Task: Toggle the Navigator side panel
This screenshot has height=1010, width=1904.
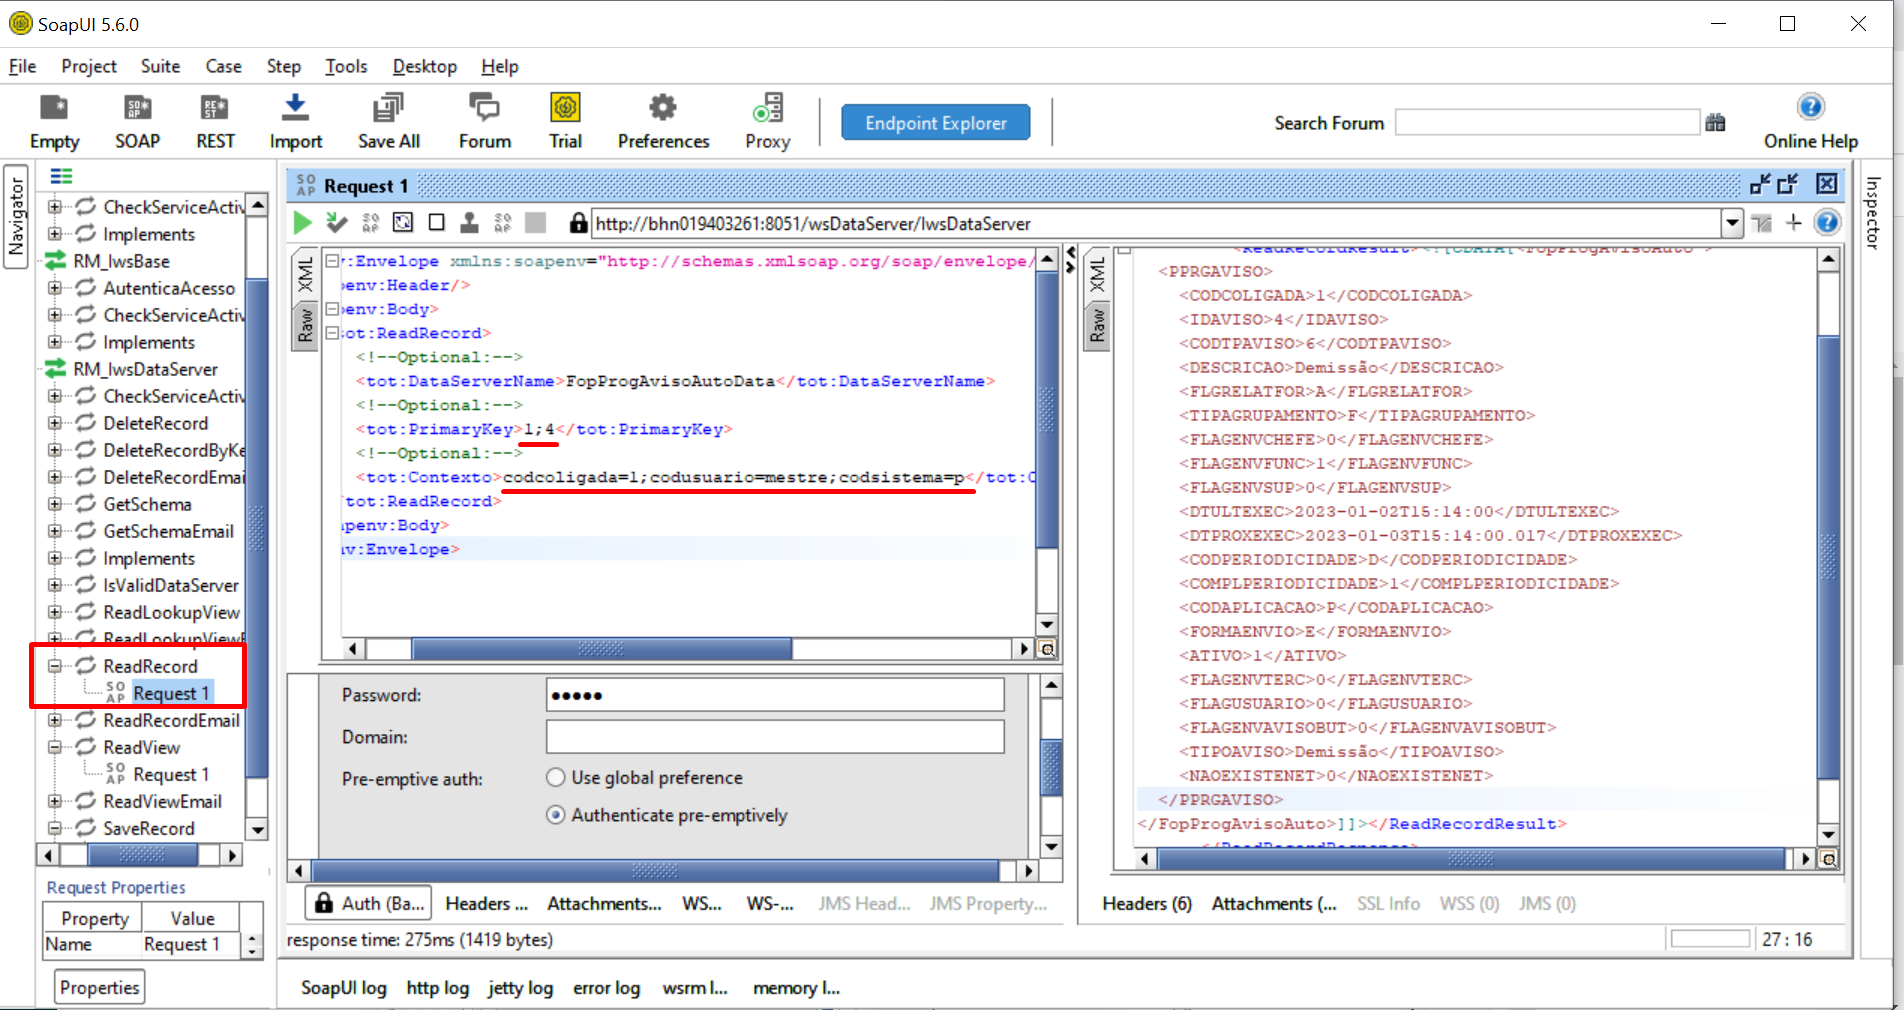Action: 16,216
